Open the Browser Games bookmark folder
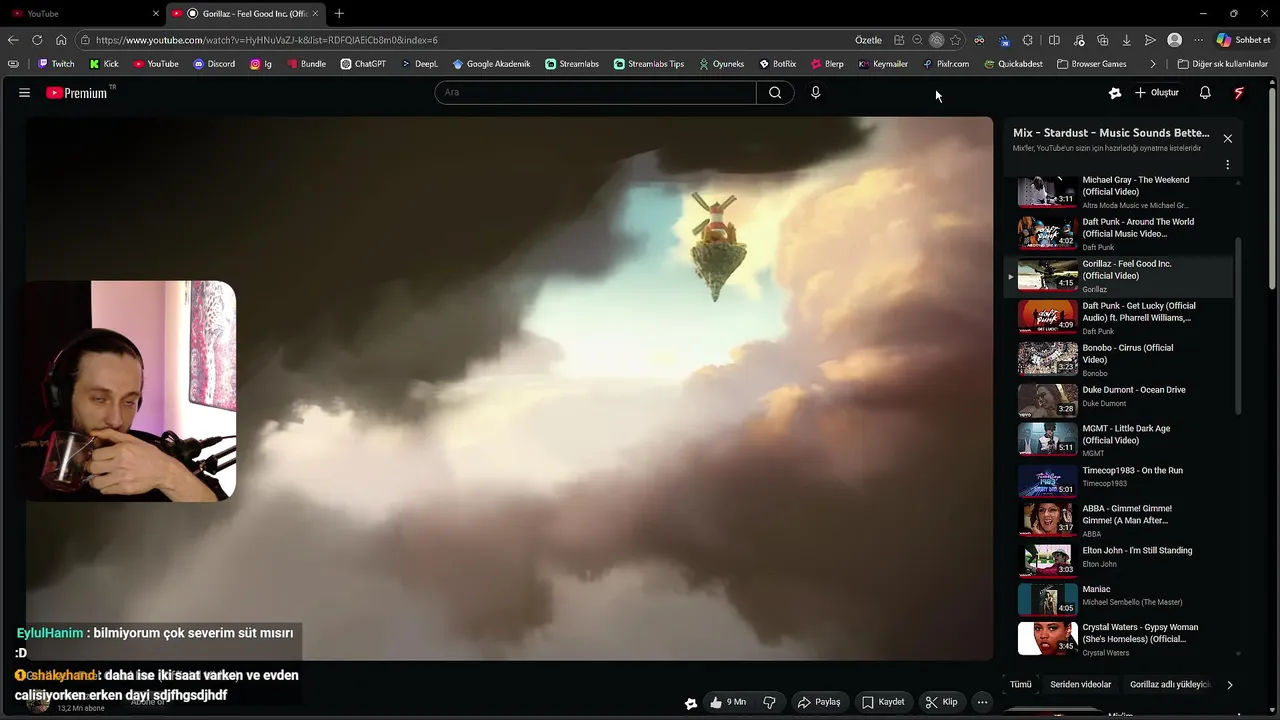 click(1091, 64)
